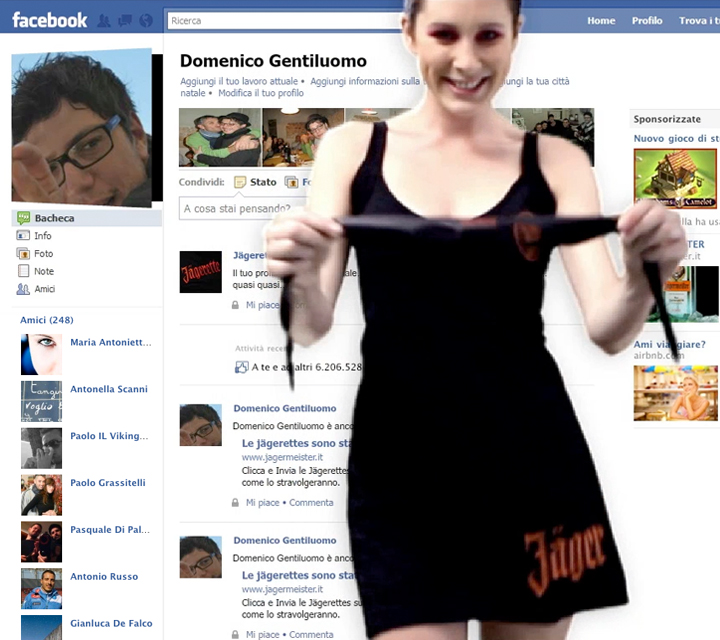
Task: Click the lock icon under first jägerettes post
Action: [235, 503]
